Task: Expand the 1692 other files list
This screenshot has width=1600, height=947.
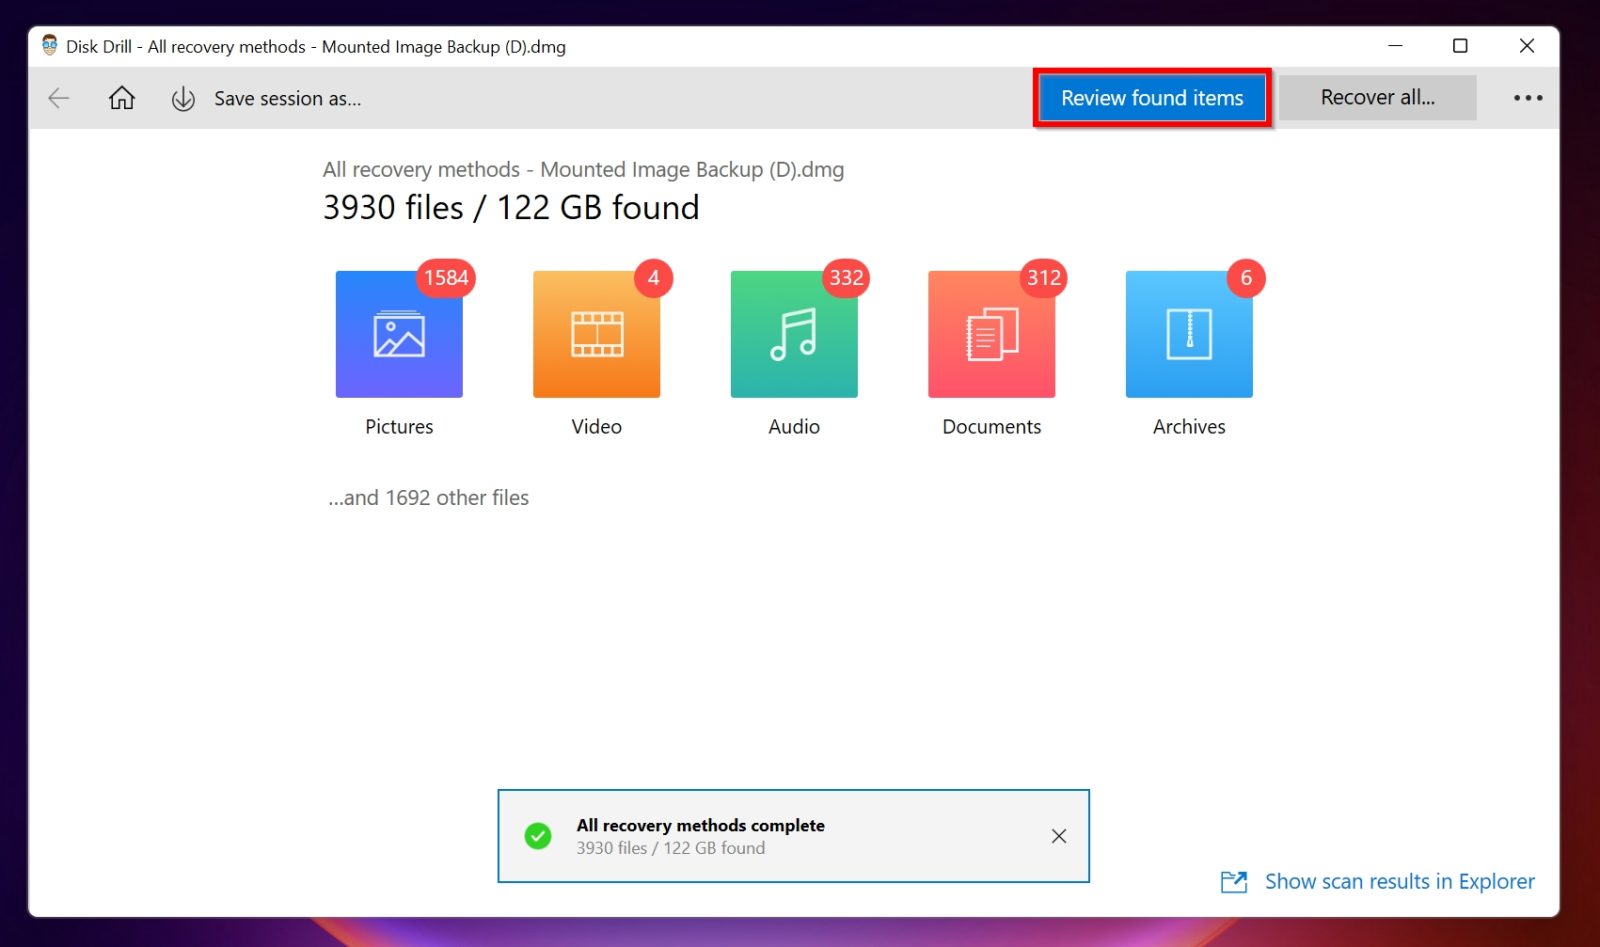Action: tap(427, 497)
